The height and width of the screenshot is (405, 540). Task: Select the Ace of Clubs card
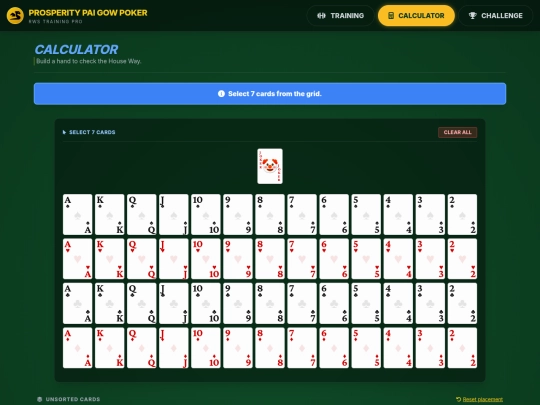[77, 303]
